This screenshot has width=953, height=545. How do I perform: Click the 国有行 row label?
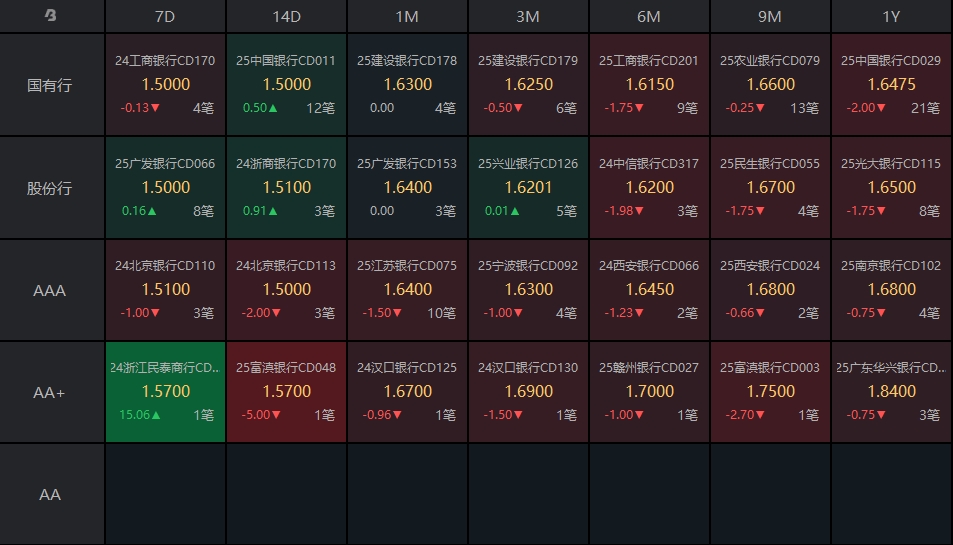(50, 85)
